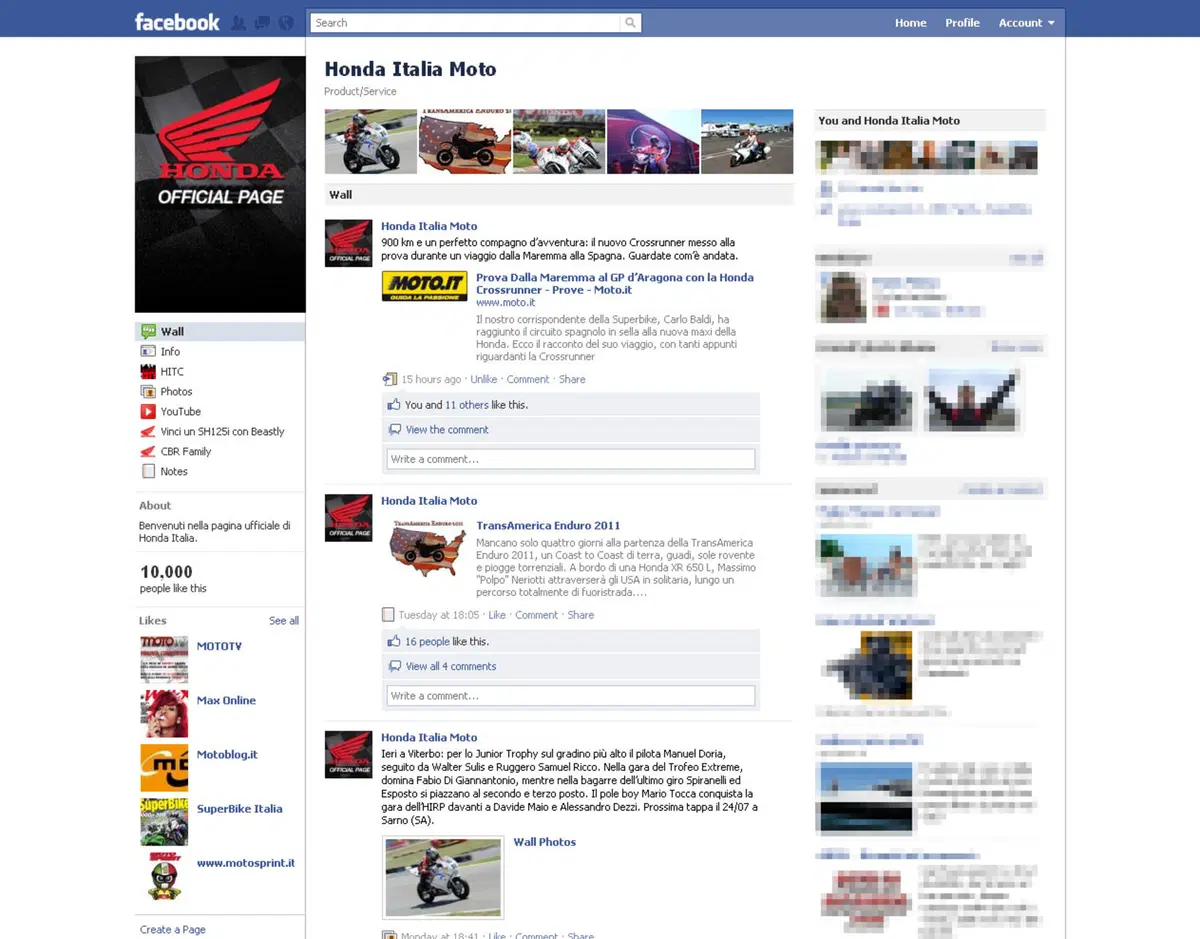Click the thumbs-up icon beside 16 people
The width and height of the screenshot is (1200, 939).
pos(394,641)
